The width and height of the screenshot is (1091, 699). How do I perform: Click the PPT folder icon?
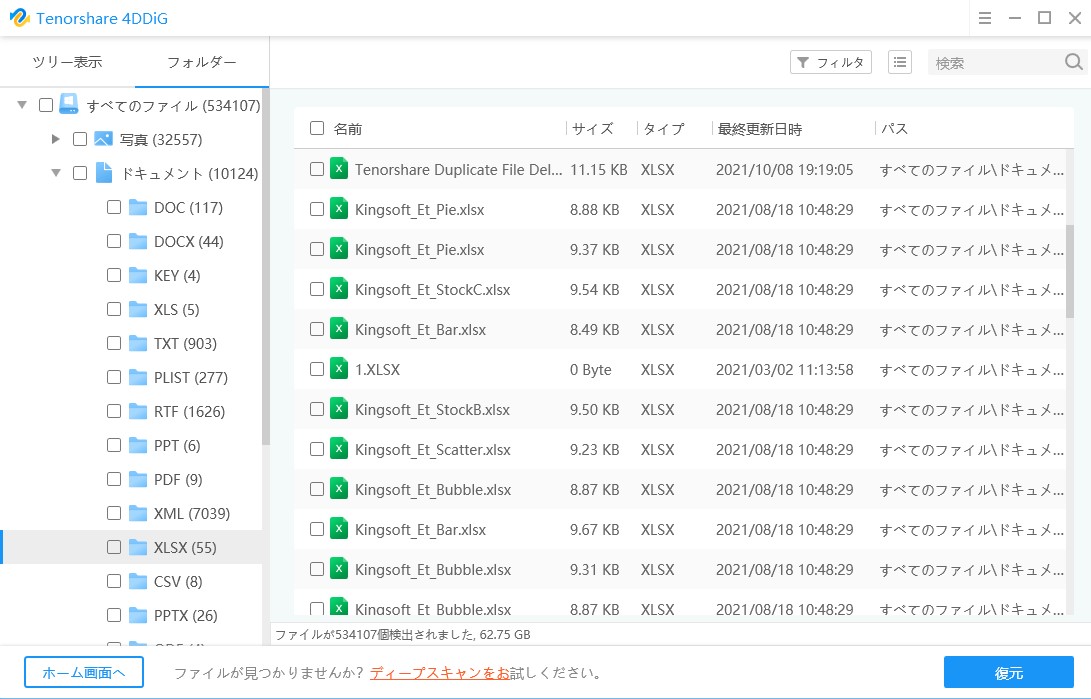click(x=138, y=445)
